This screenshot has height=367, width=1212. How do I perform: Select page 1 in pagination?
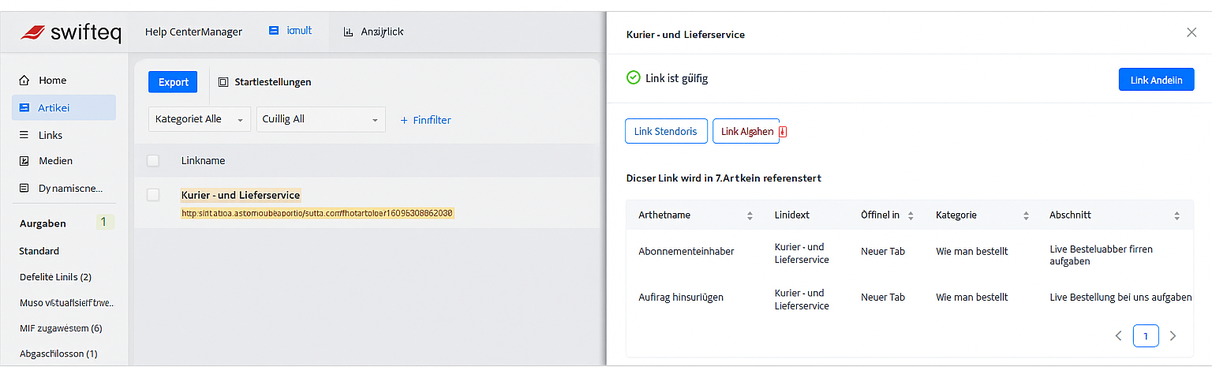[x=1145, y=336]
